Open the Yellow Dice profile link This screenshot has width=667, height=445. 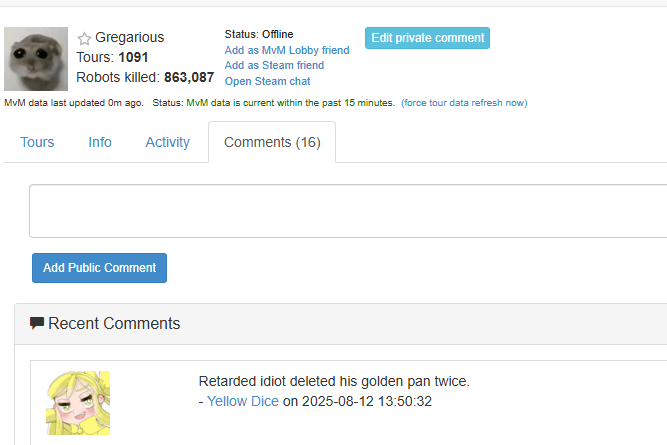click(x=242, y=401)
